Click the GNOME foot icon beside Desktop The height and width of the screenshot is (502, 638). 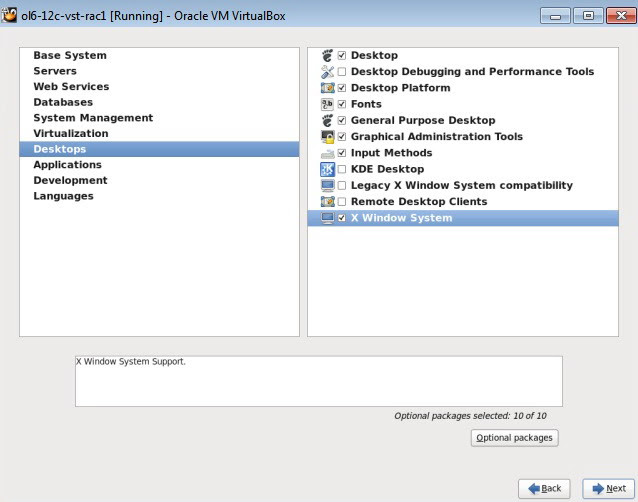327,55
